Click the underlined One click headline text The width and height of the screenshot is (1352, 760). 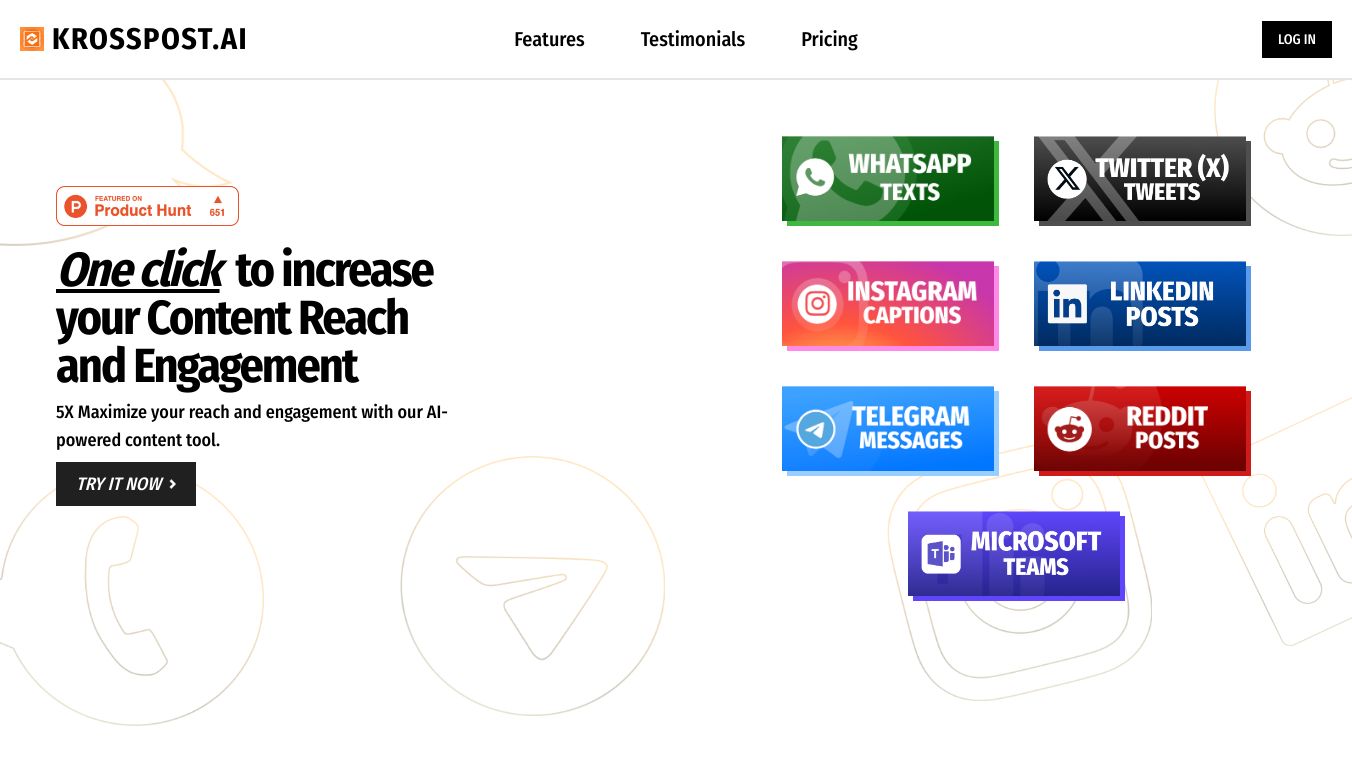140,270
